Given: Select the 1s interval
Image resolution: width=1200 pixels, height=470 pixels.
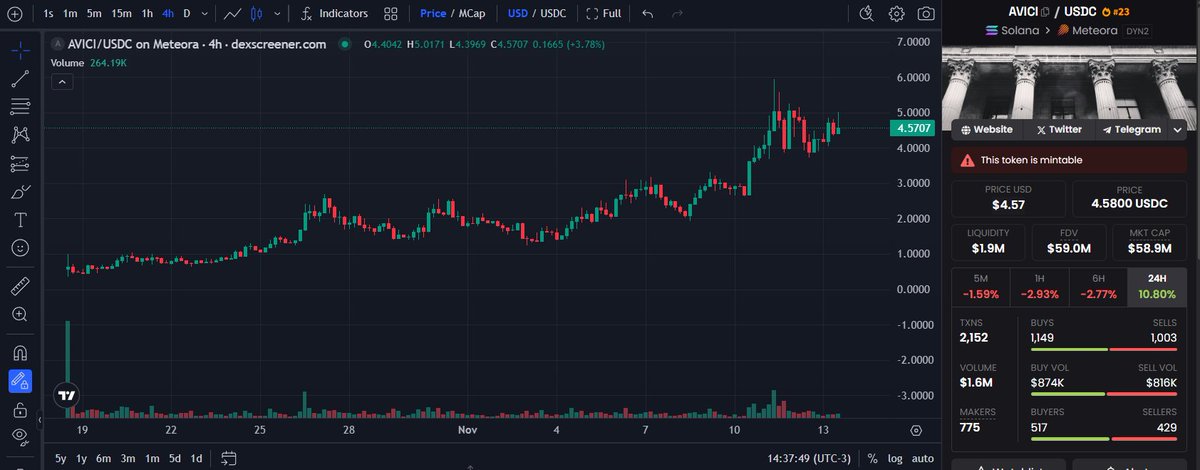Looking at the screenshot, I should click(48, 14).
